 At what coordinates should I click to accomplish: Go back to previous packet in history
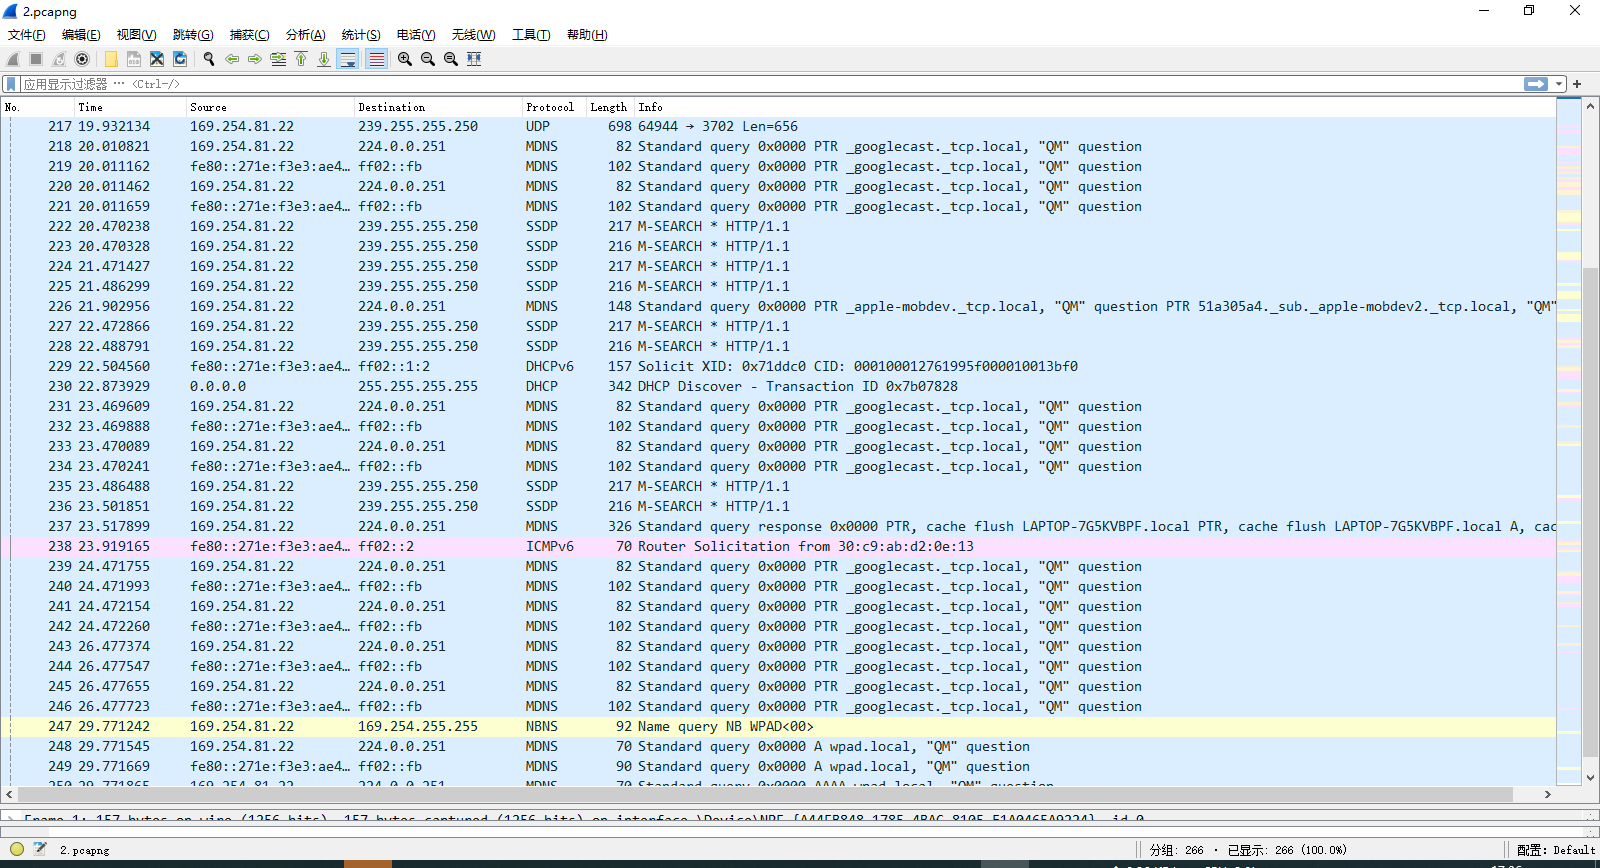pos(232,59)
